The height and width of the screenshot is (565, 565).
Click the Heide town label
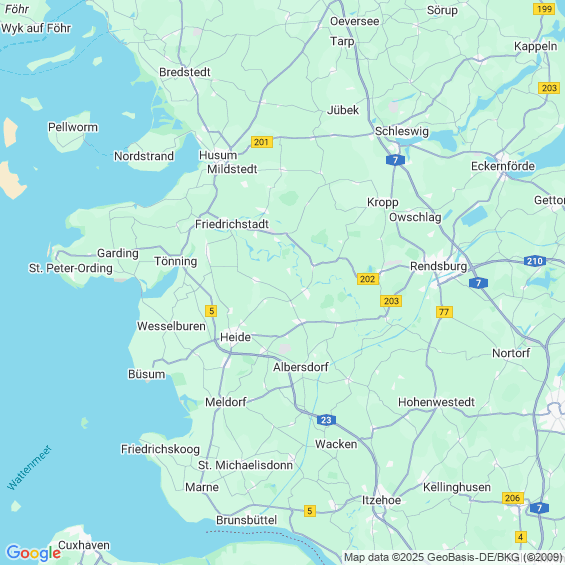coord(236,337)
